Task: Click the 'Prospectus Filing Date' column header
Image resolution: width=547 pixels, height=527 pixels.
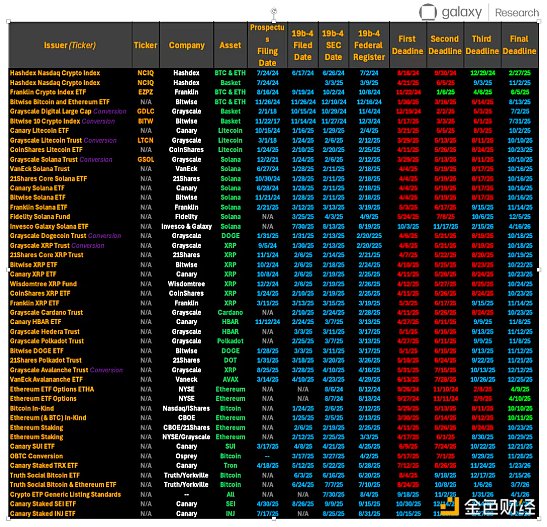Action: tap(267, 45)
